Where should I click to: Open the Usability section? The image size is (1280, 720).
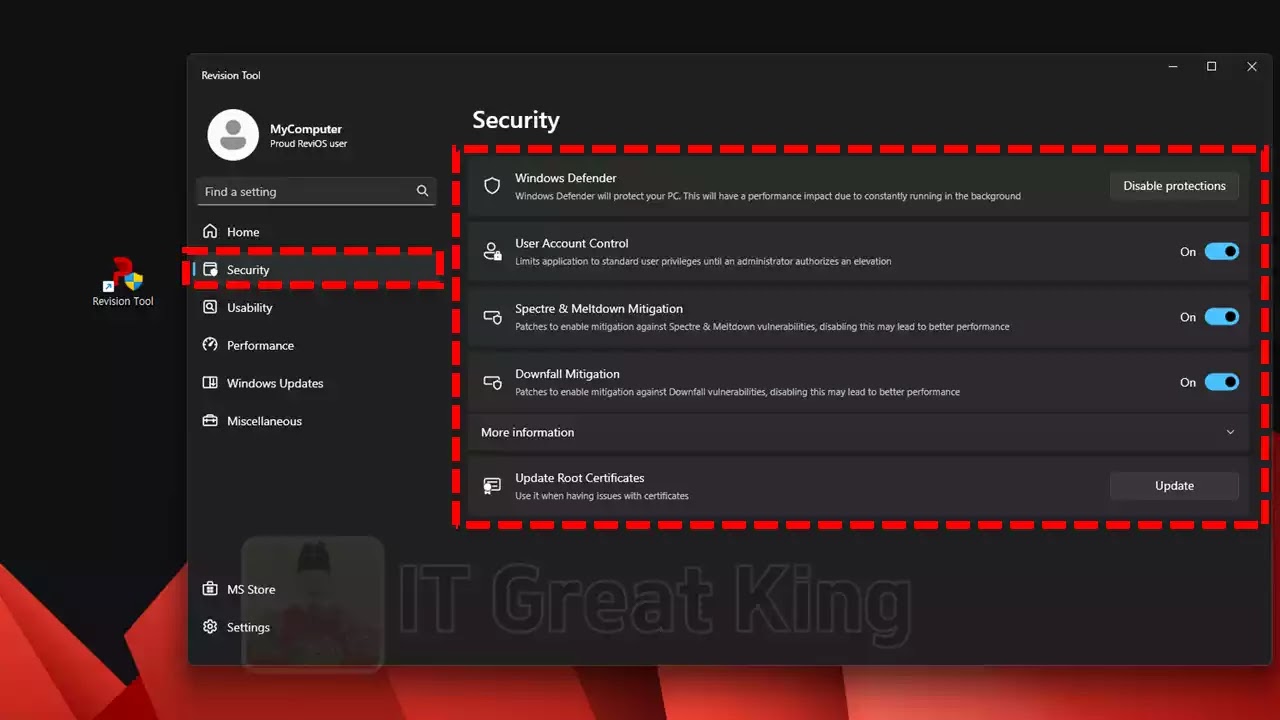[x=316, y=307]
